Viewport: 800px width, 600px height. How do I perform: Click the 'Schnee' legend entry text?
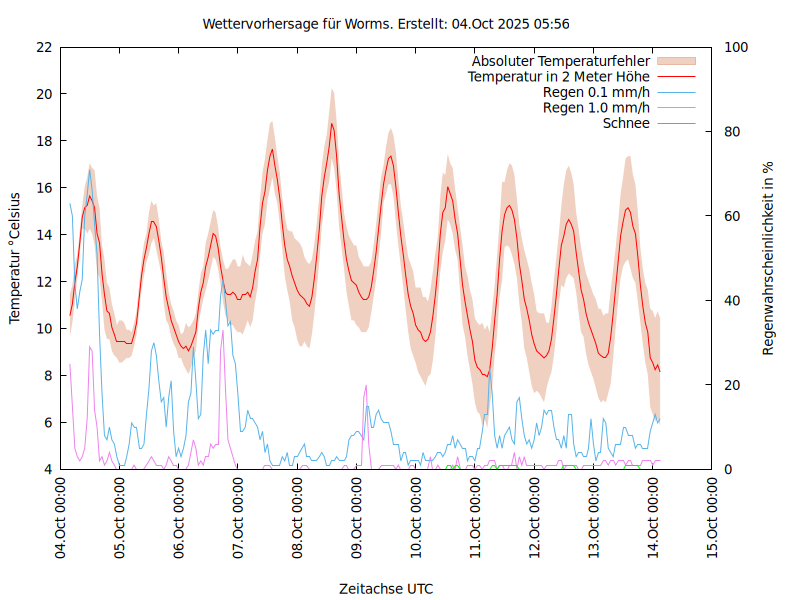626,123
